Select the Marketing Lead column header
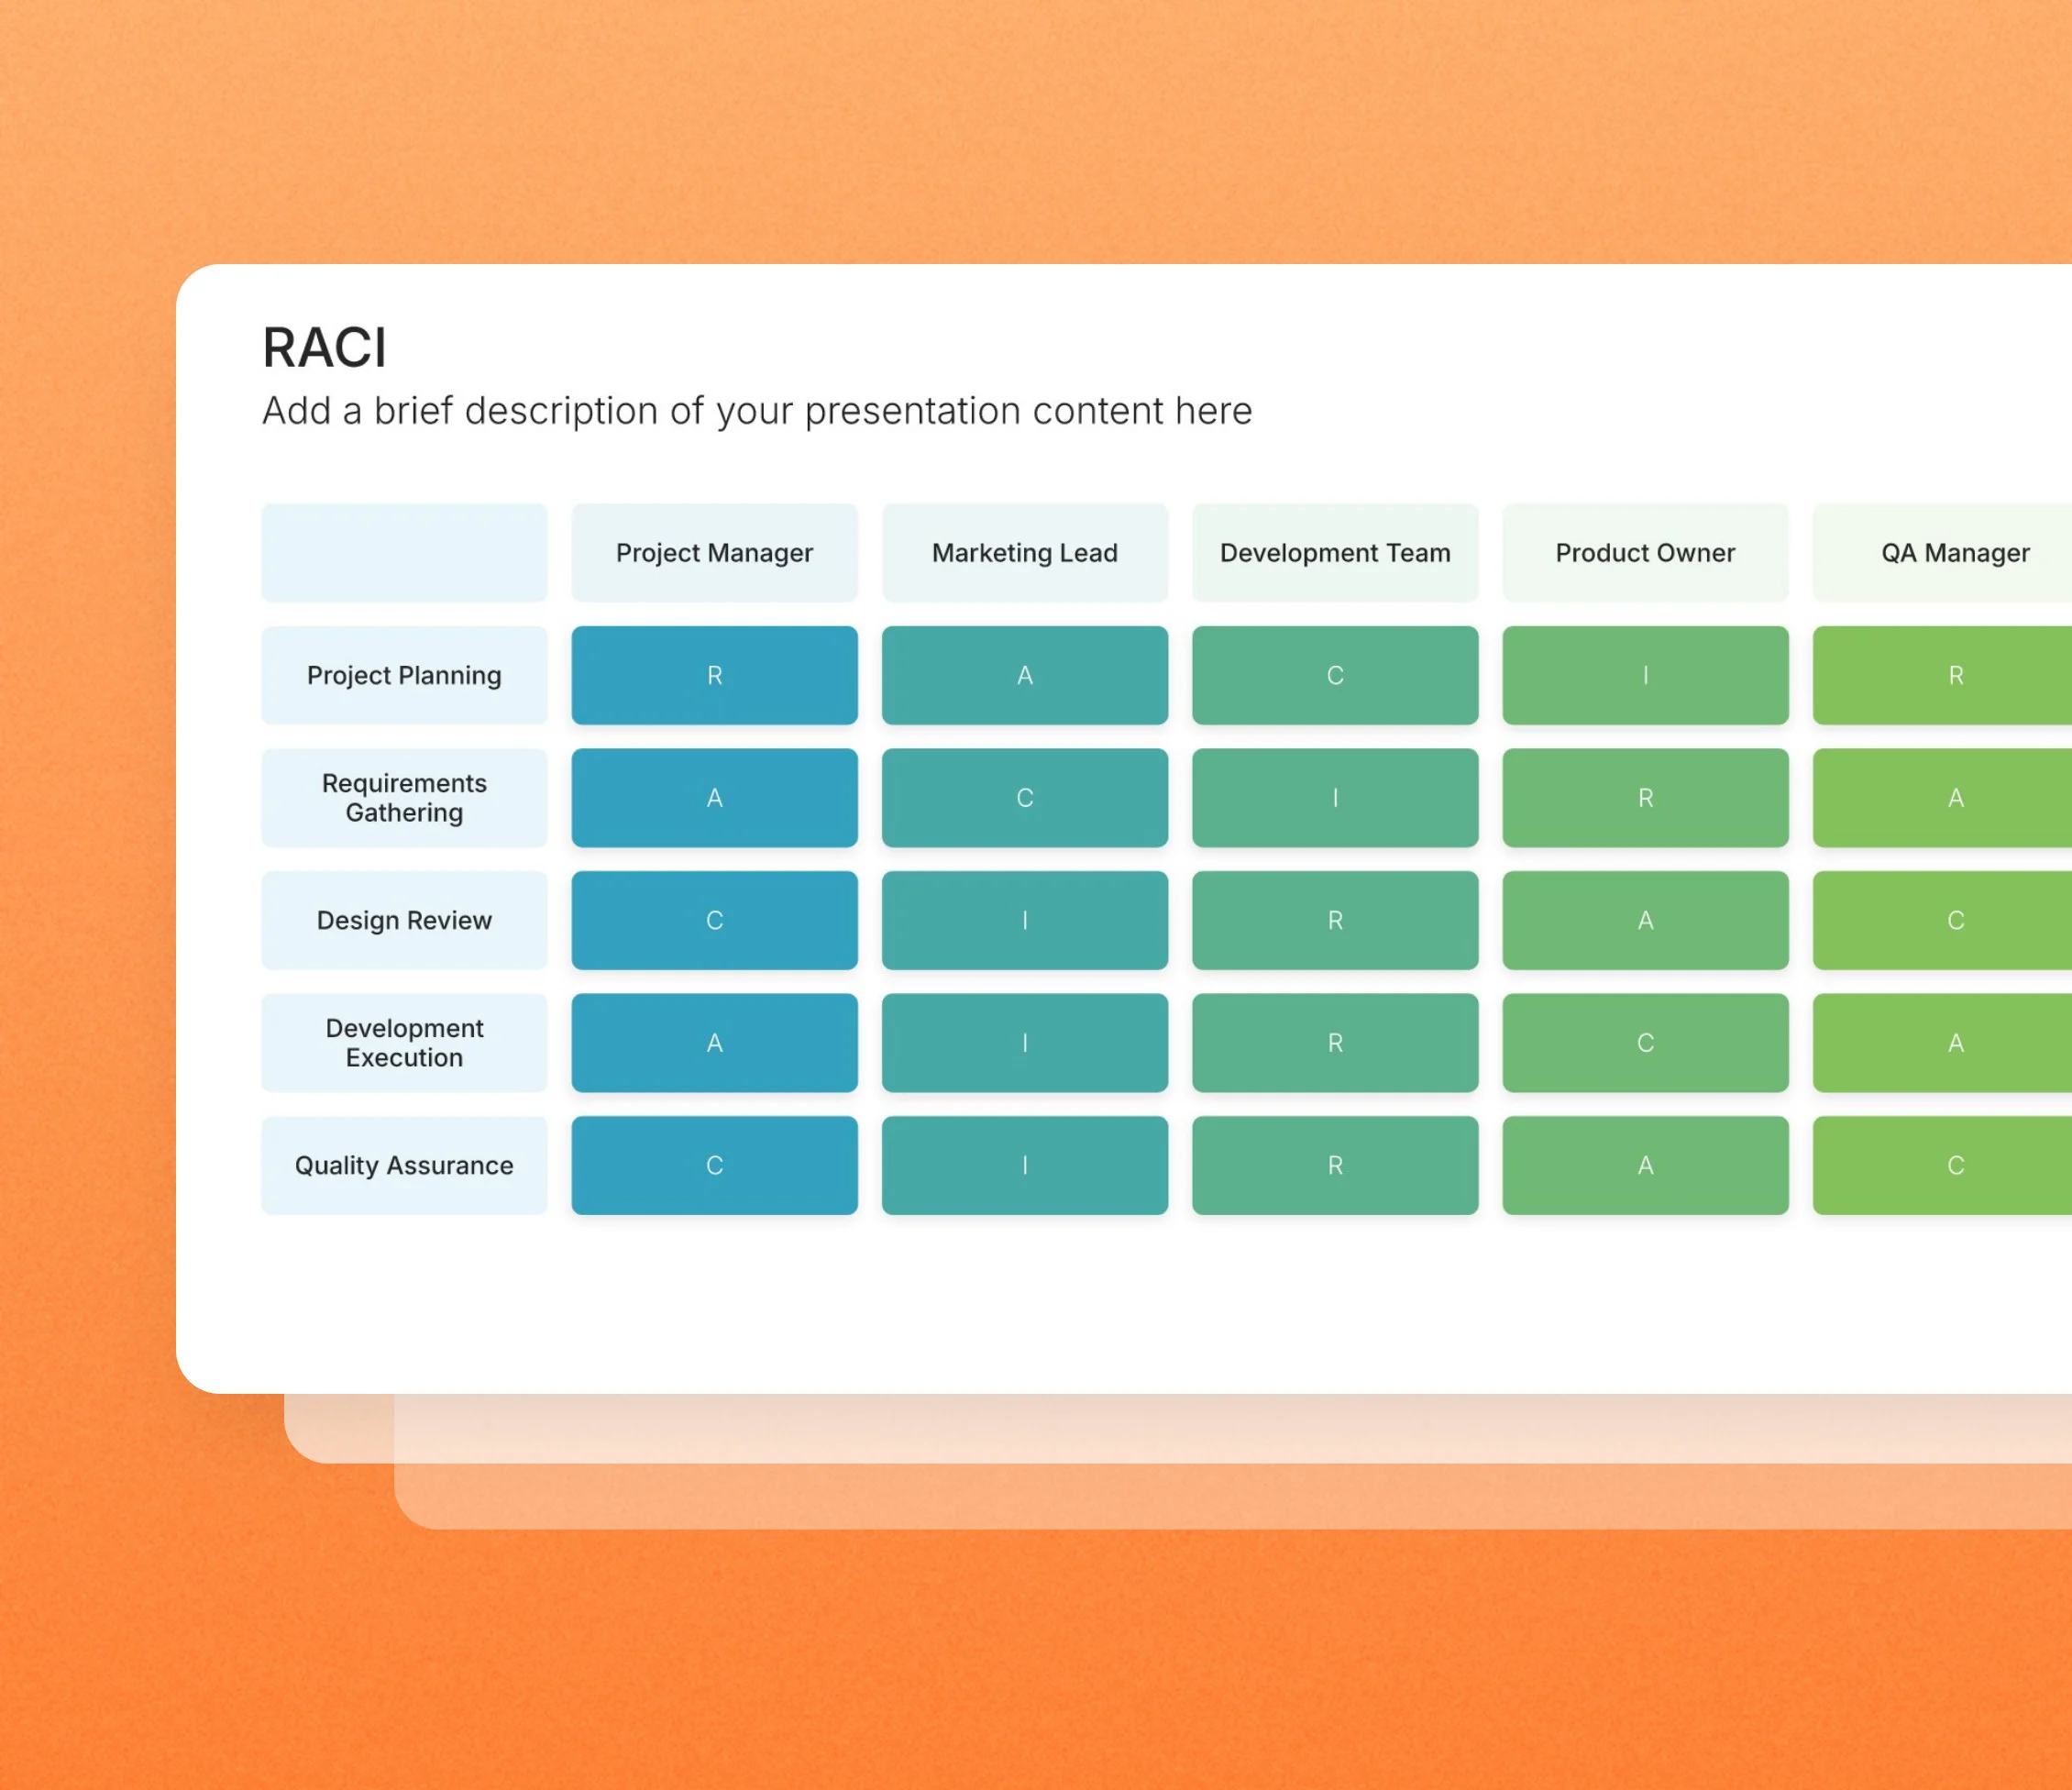The height and width of the screenshot is (1790, 2072). point(1025,553)
